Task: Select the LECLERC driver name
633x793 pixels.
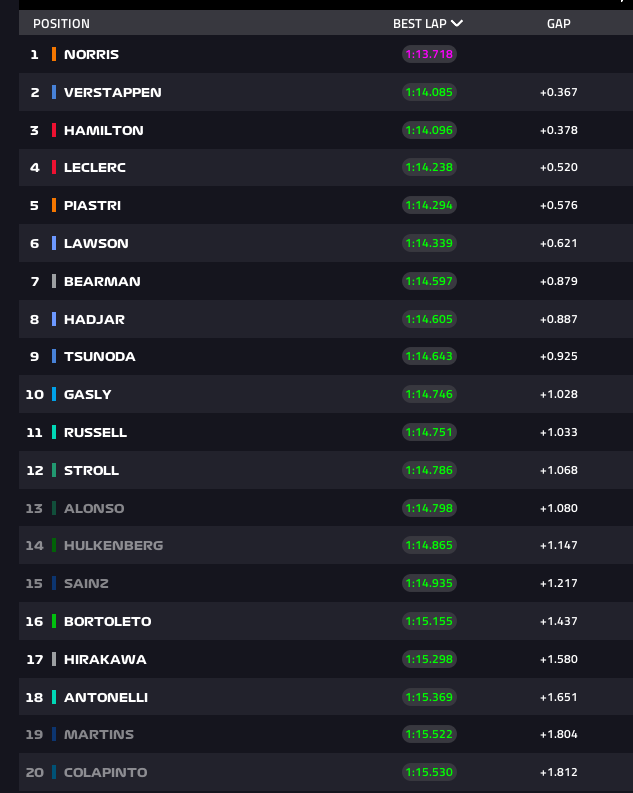Action: point(94,168)
